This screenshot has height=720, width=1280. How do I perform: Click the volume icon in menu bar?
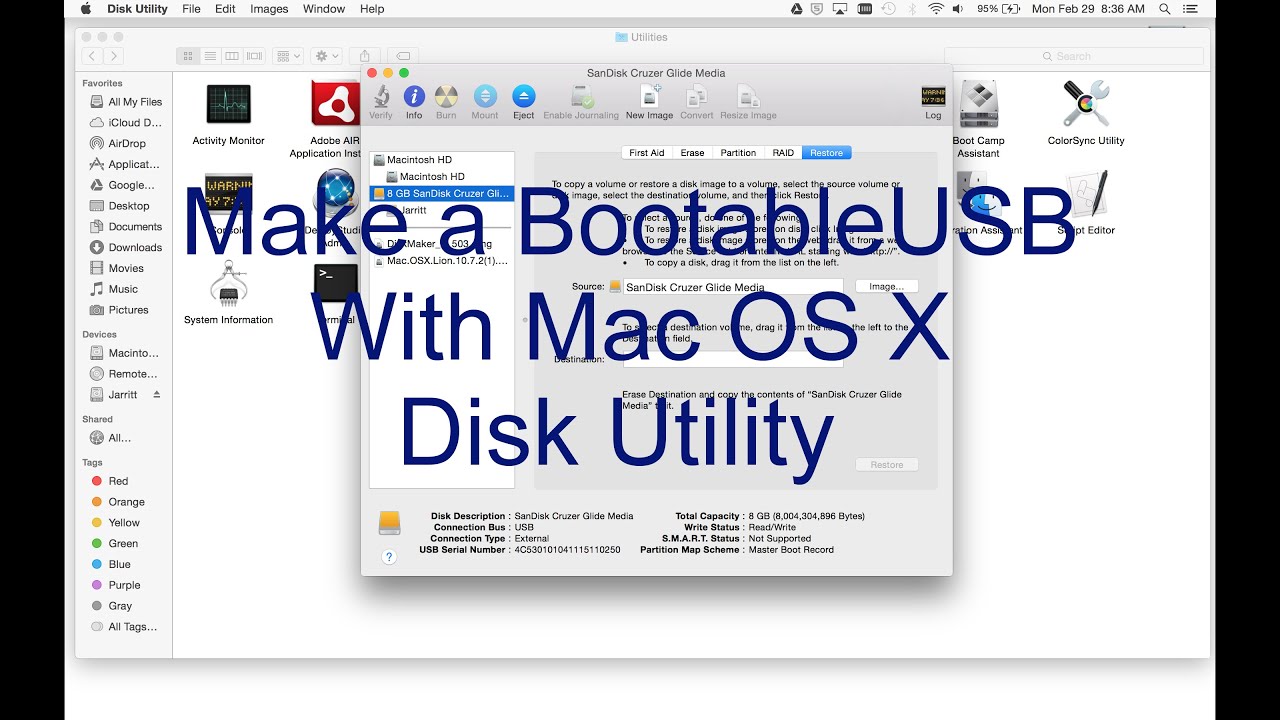(959, 9)
